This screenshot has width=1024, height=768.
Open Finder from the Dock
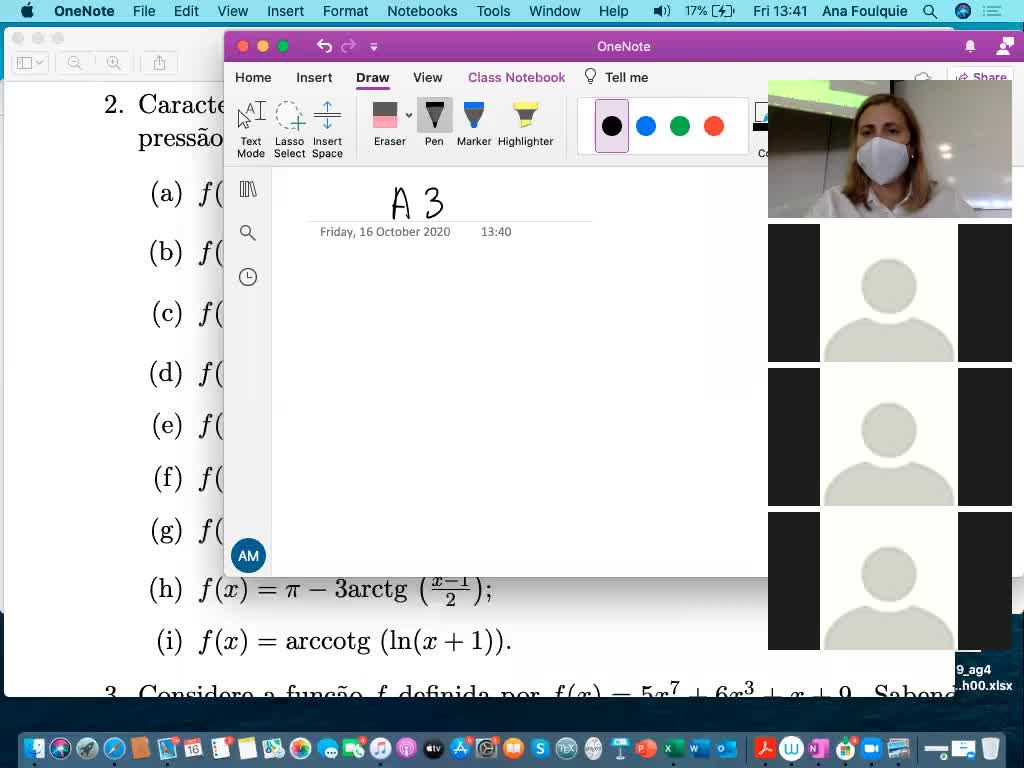coord(34,748)
